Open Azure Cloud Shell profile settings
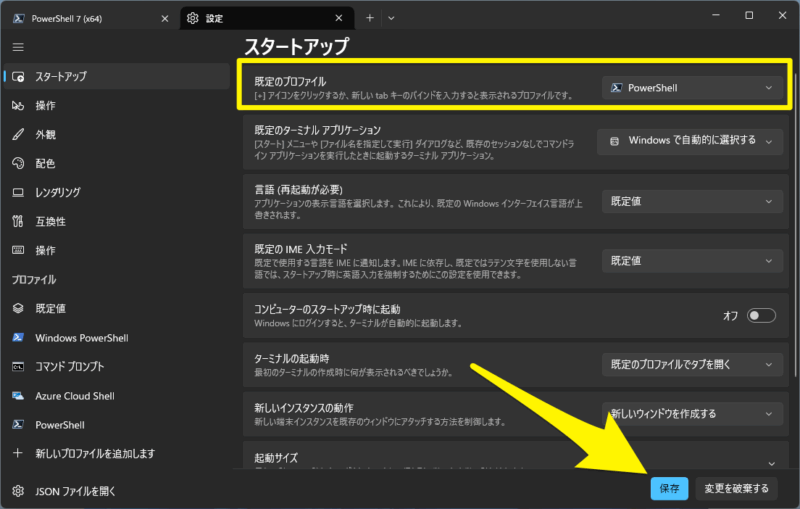This screenshot has height=509, width=800. point(116,396)
